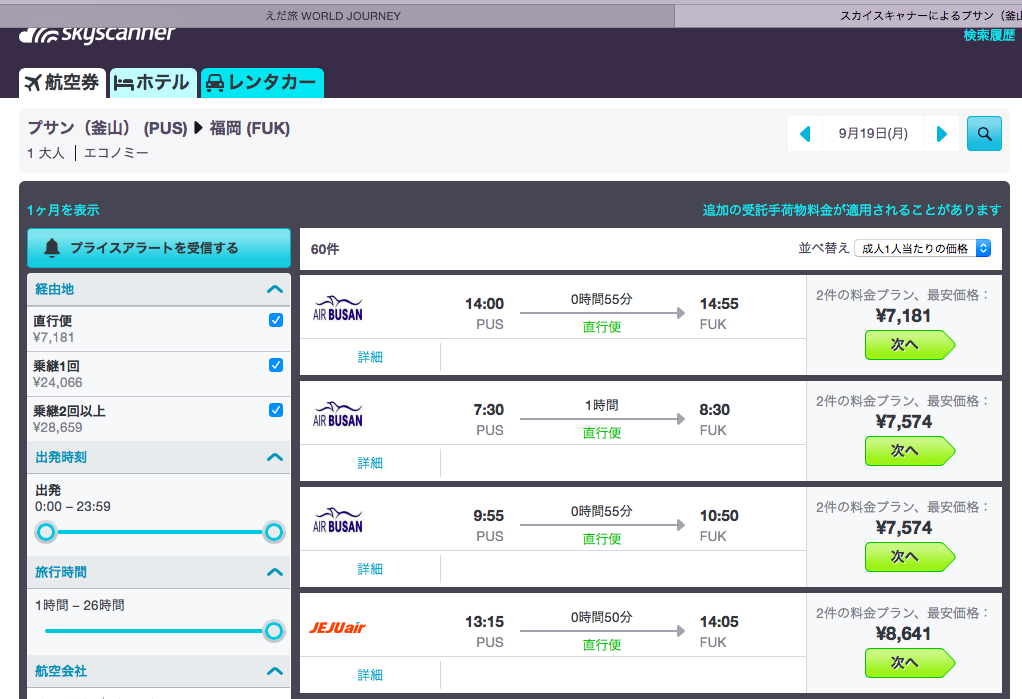Image resolution: width=1022 pixels, height=699 pixels.
Task: Click 次へ for the 7:30 flight
Action: click(909, 451)
